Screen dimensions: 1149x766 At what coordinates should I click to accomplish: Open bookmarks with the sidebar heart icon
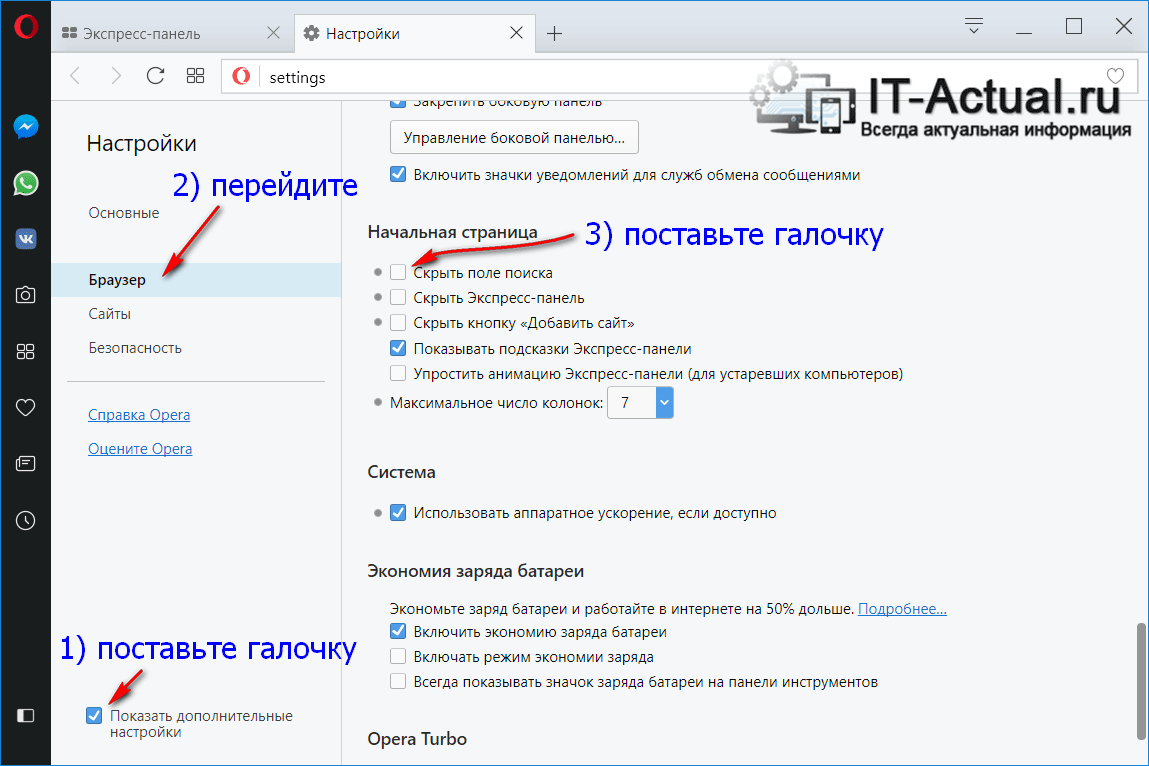pos(26,408)
